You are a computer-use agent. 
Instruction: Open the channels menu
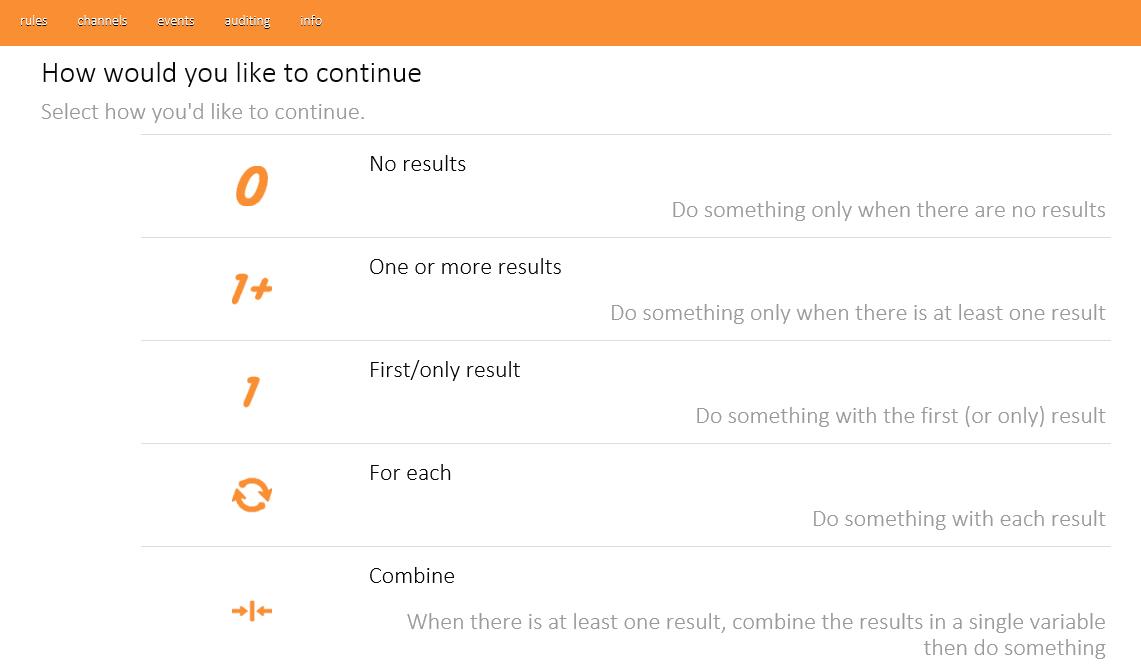102,21
